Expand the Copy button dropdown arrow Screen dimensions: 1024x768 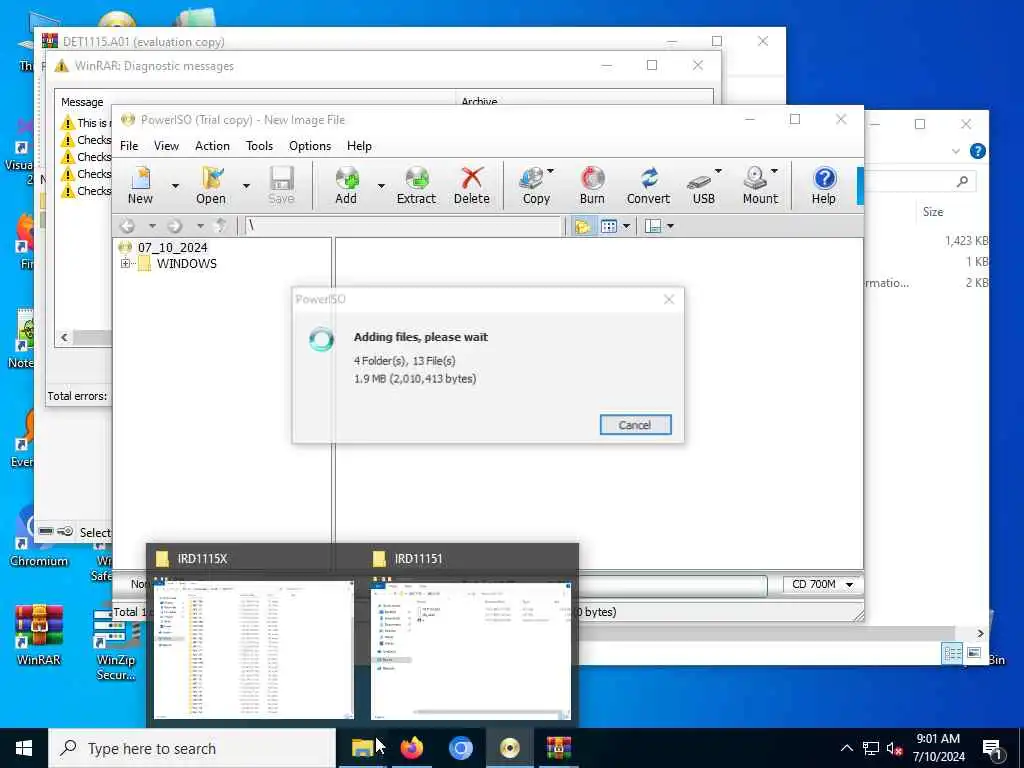coord(551,171)
